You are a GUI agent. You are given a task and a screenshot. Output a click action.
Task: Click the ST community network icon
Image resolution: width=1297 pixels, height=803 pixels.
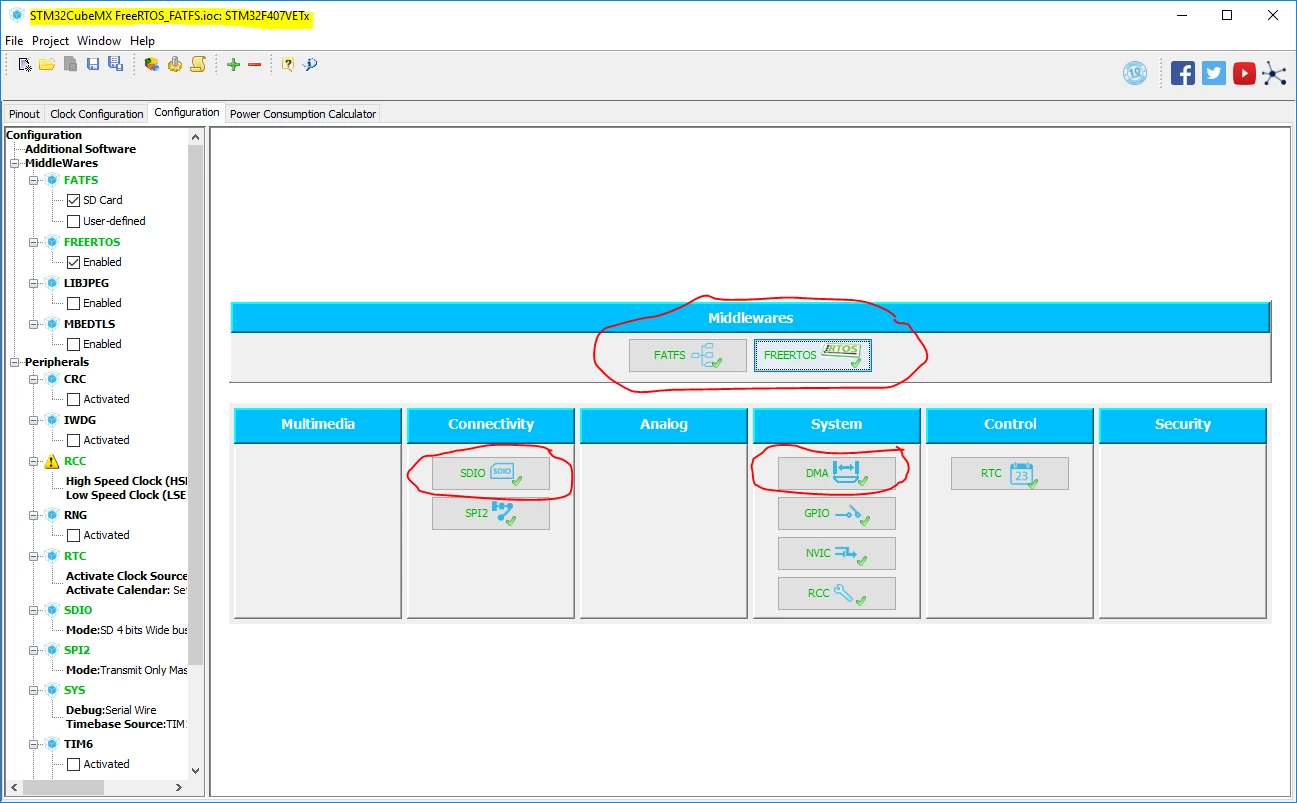(x=1274, y=72)
